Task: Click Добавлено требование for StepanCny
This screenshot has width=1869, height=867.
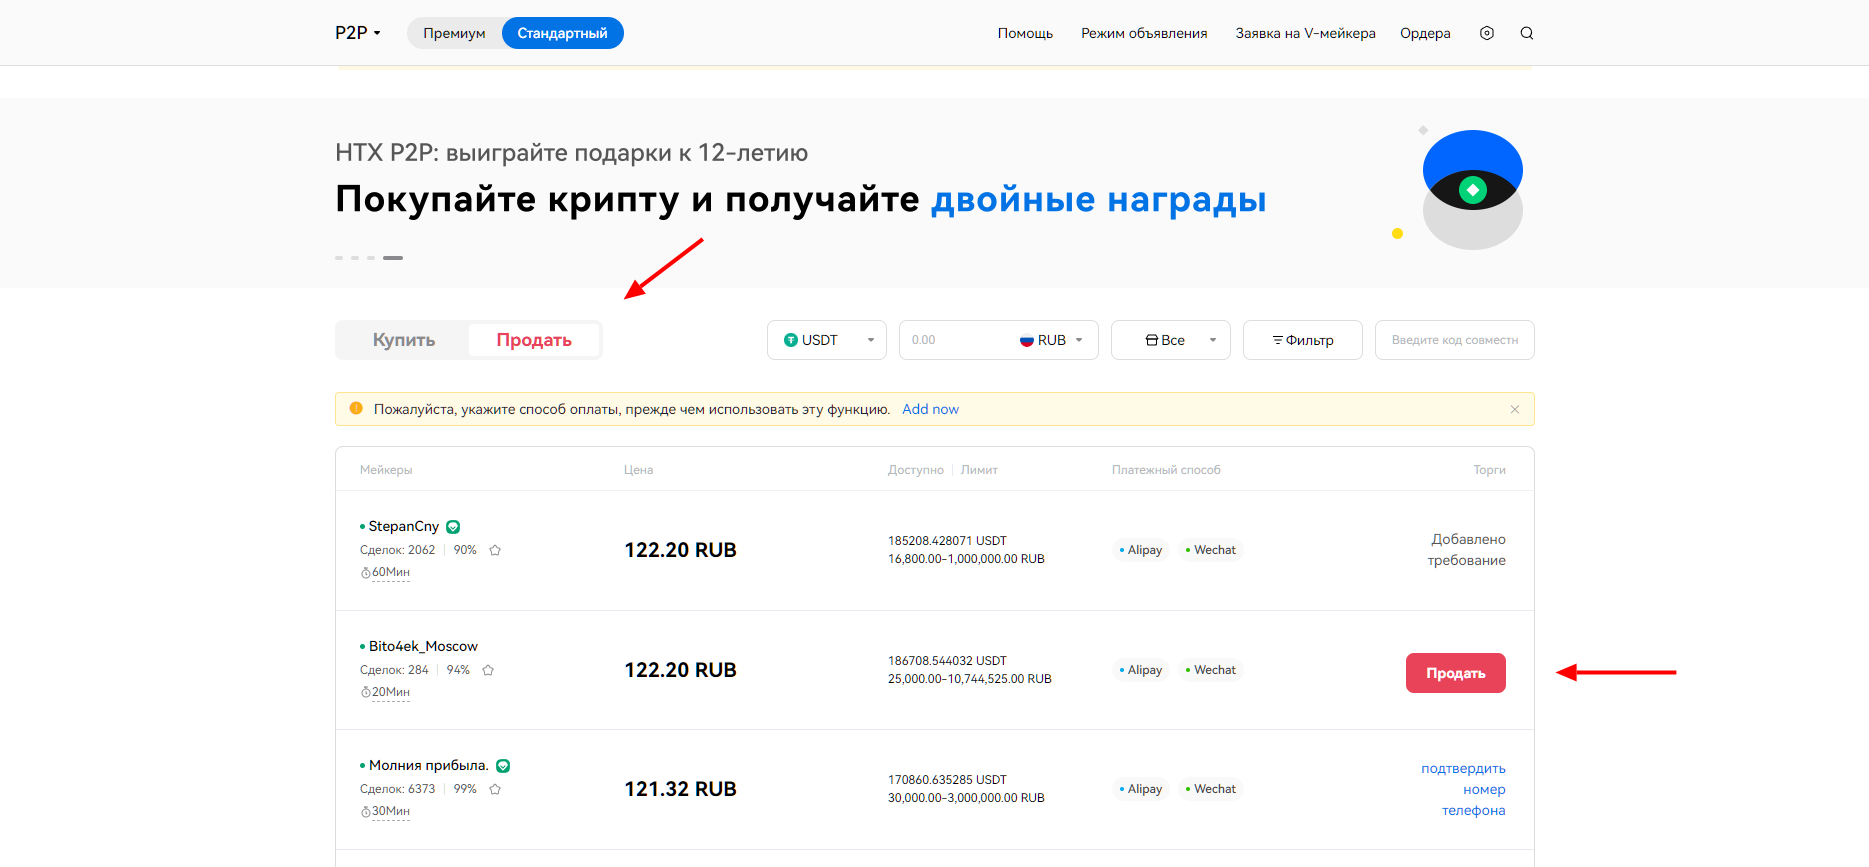Action: coord(1467,550)
